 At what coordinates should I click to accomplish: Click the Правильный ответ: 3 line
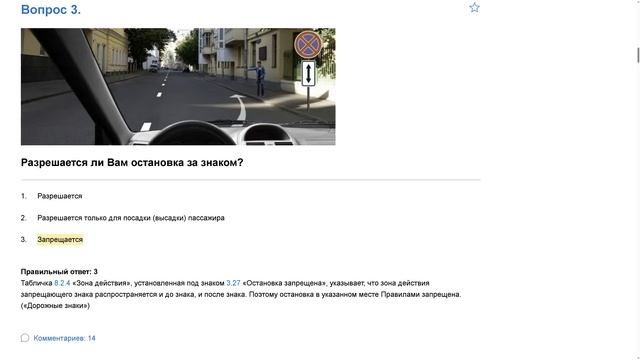59,271
